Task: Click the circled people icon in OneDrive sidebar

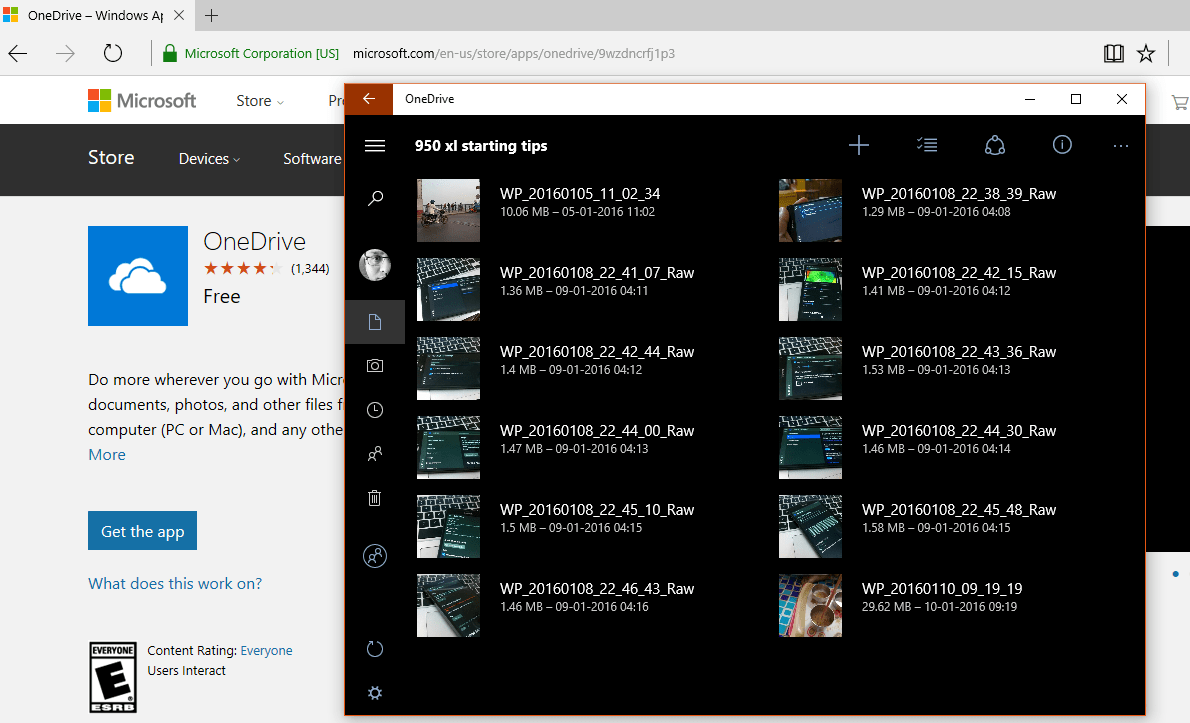Action: click(375, 556)
